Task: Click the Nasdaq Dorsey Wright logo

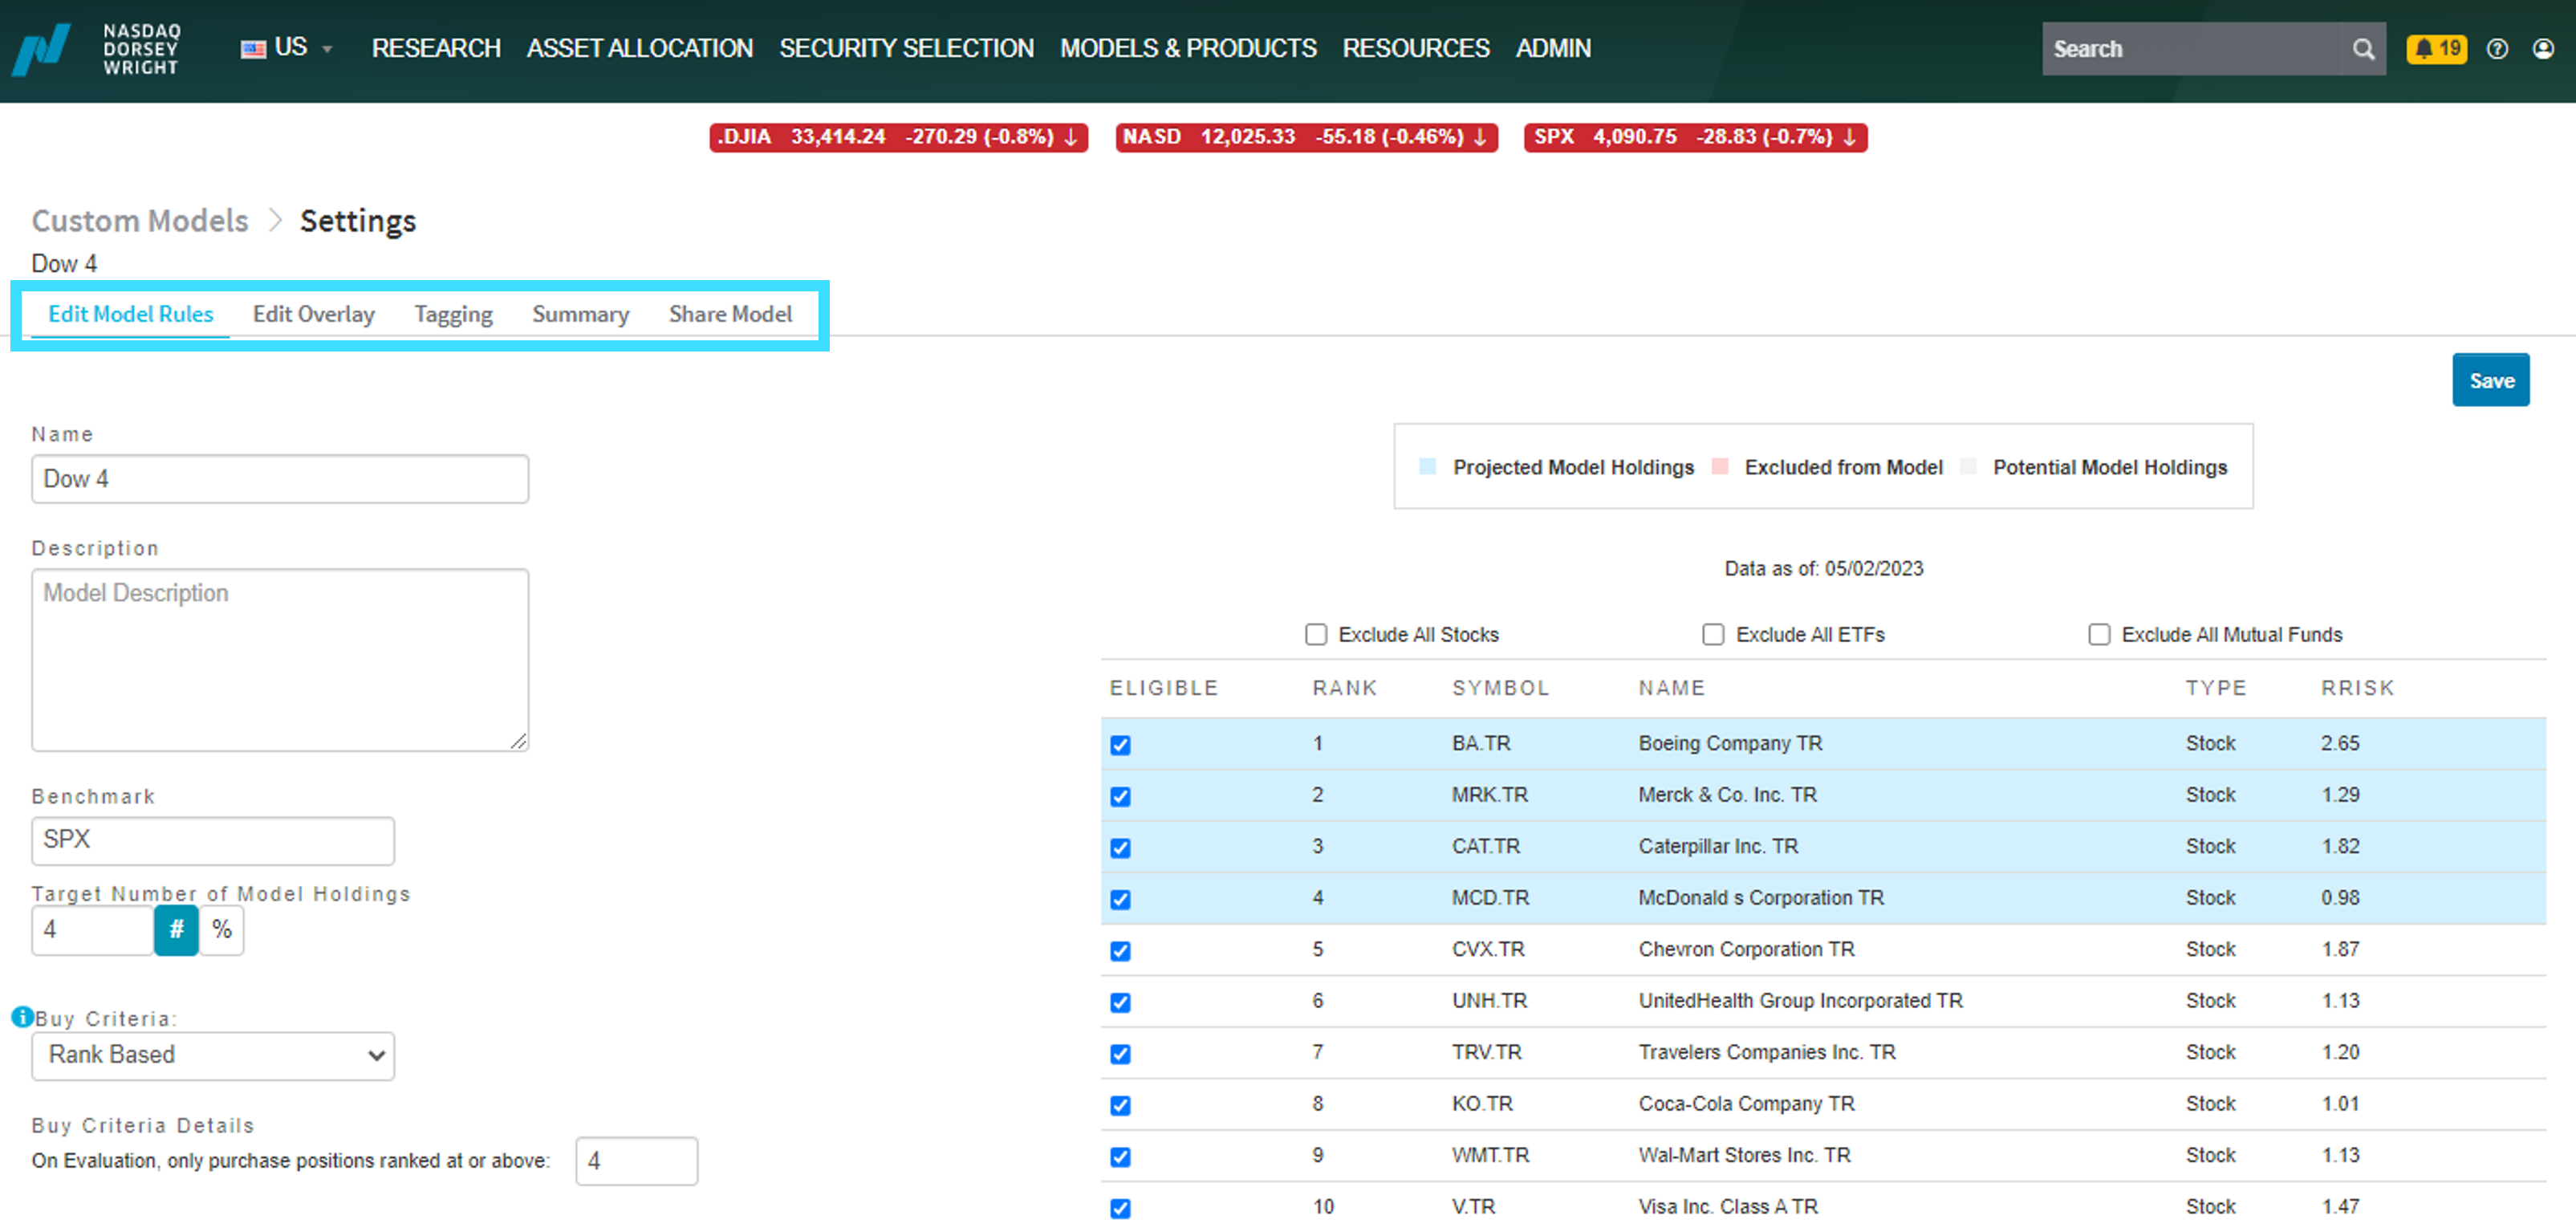Action: [x=97, y=48]
